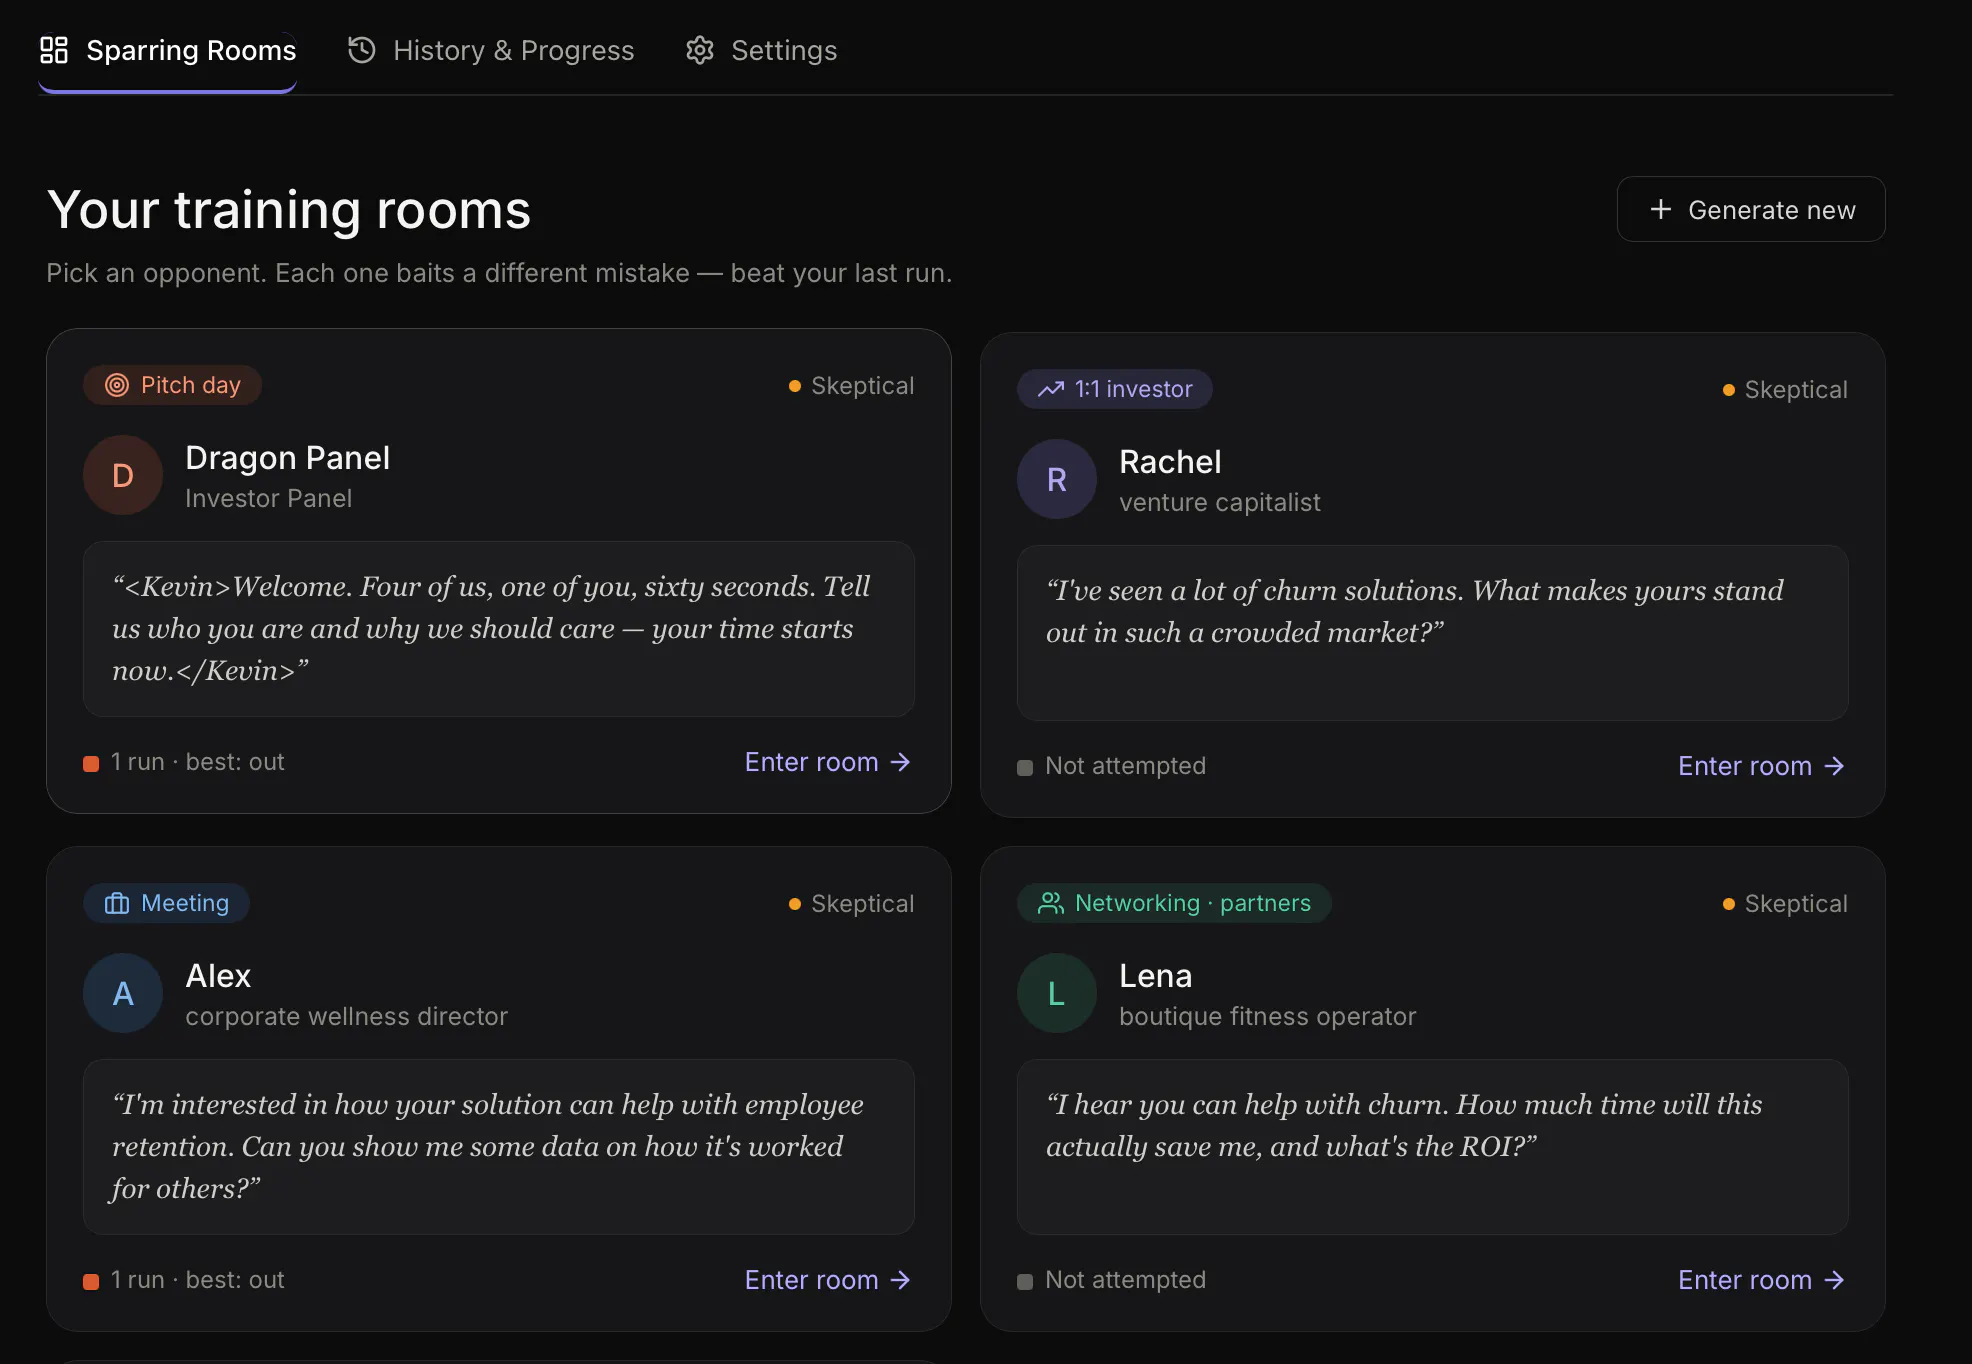Click the venture capitalist subtitle

pyautogui.click(x=1220, y=502)
